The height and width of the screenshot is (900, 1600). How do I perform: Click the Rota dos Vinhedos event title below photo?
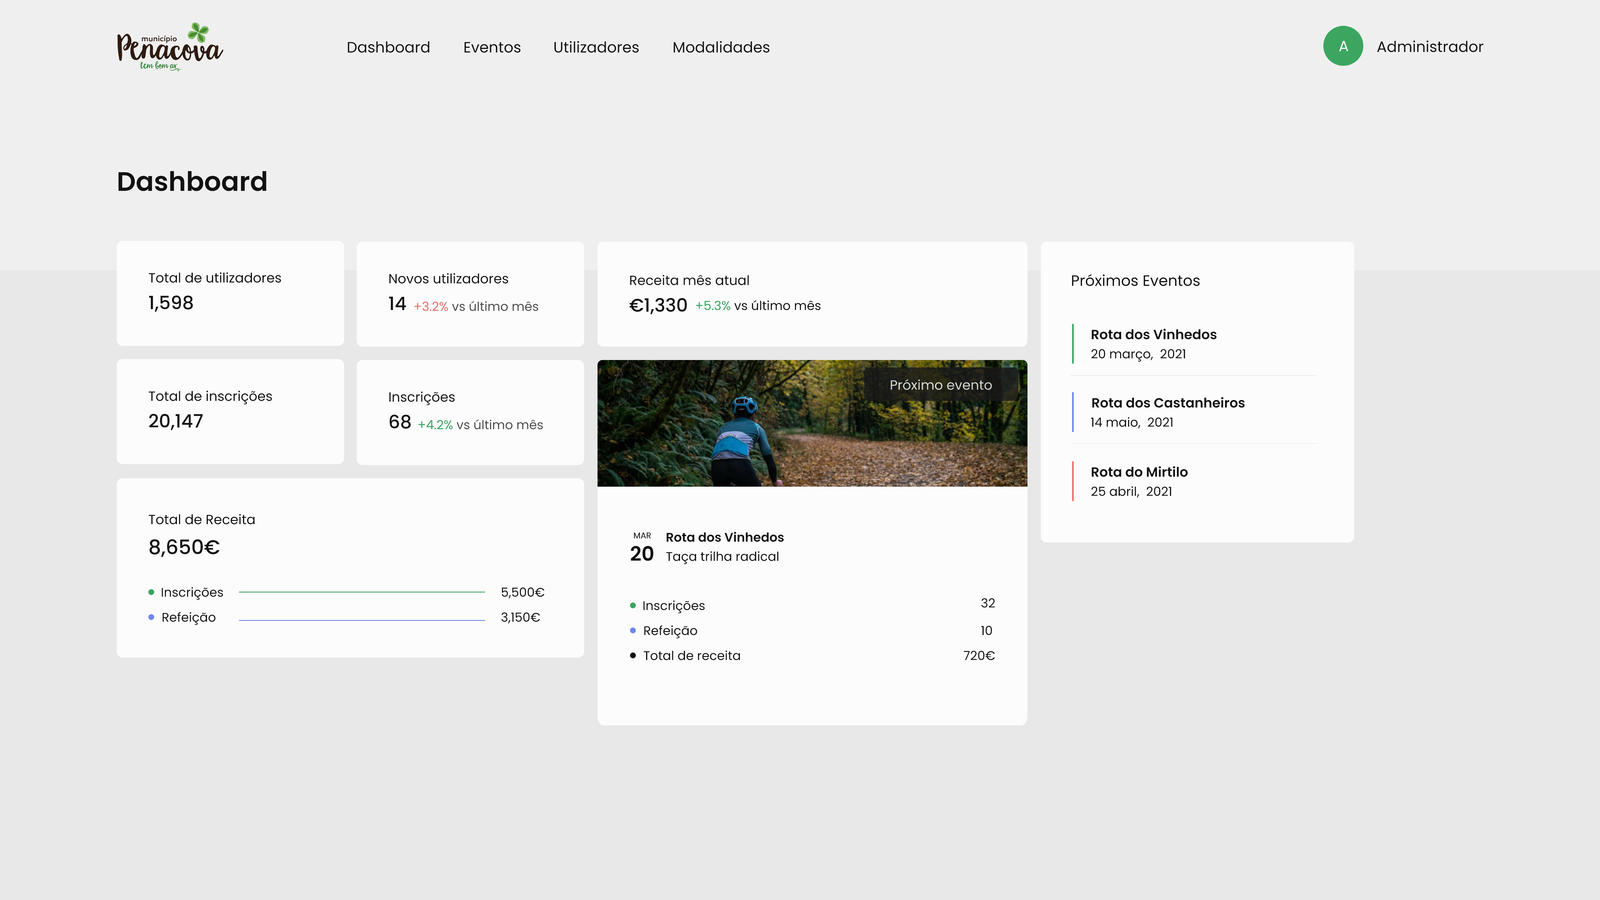pyautogui.click(x=724, y=537)
